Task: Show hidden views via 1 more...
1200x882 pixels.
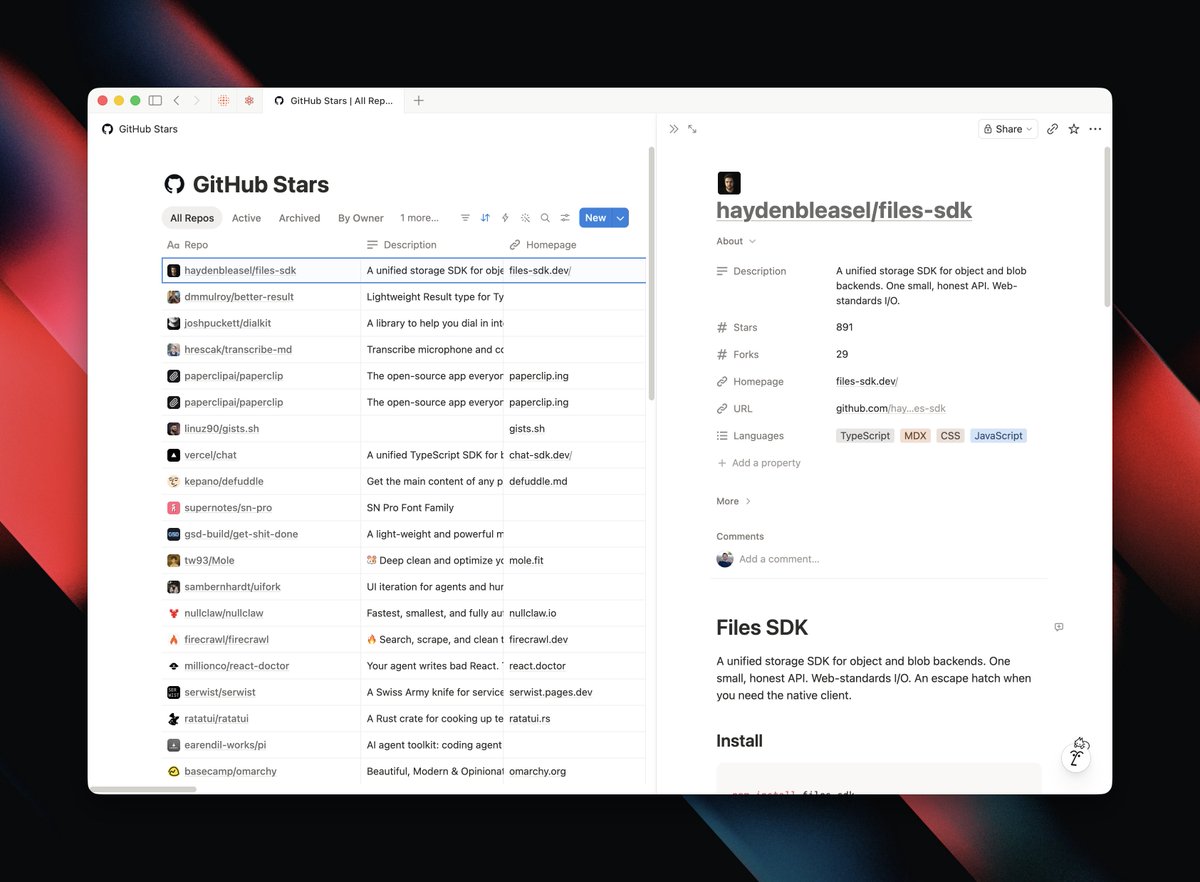Action: click(x=419, y=218)
